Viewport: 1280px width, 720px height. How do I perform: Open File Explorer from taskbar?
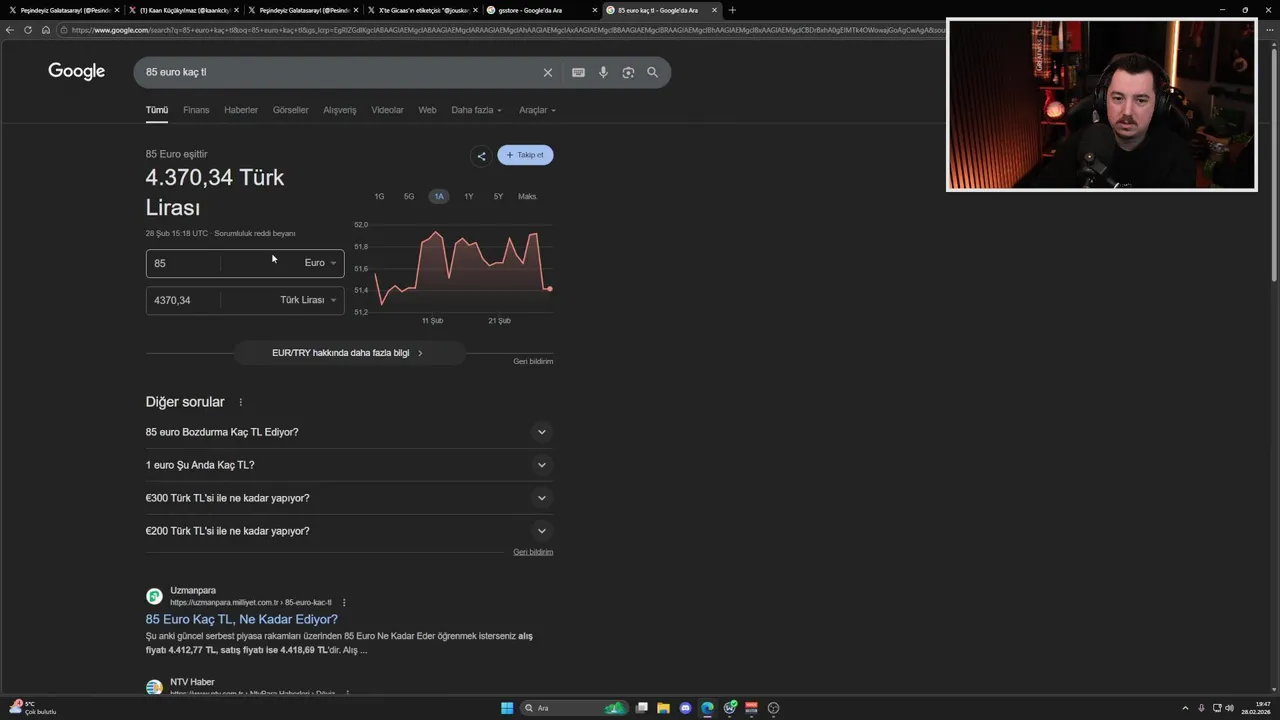tap(663, 708)
